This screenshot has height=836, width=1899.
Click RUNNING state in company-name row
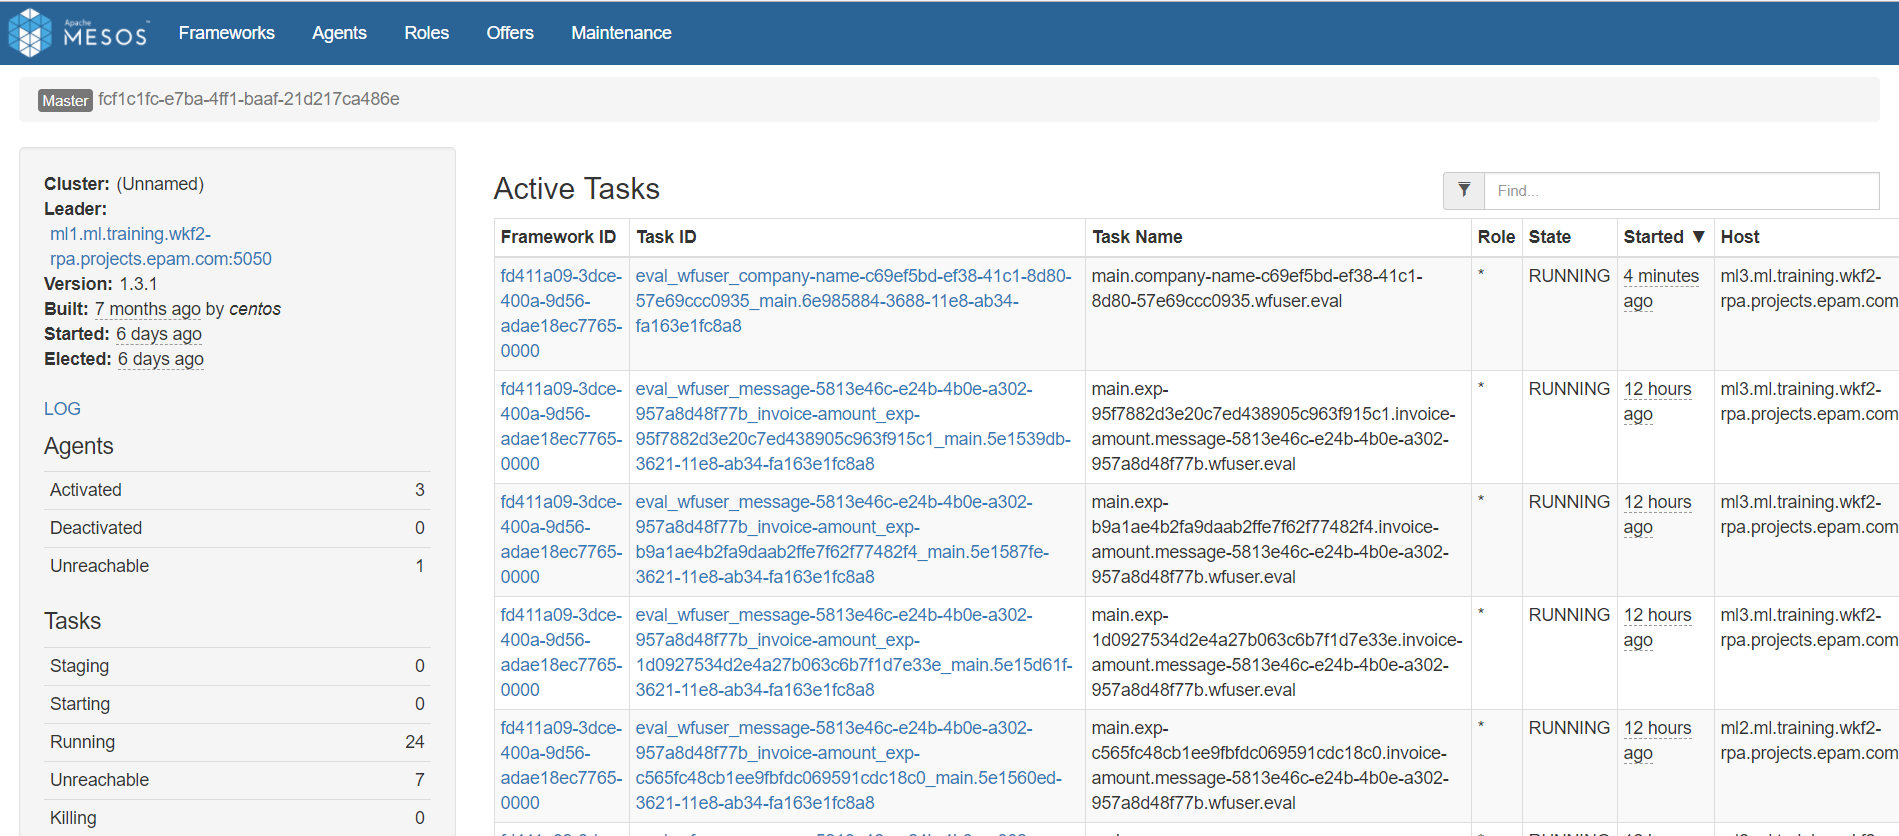1569,276
